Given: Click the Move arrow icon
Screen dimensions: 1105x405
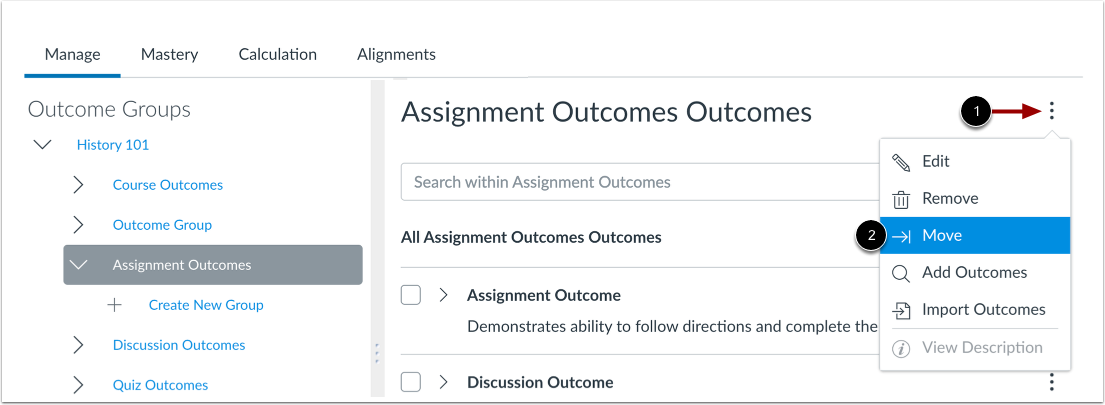Looking at the screenshot, I should 901,236.
